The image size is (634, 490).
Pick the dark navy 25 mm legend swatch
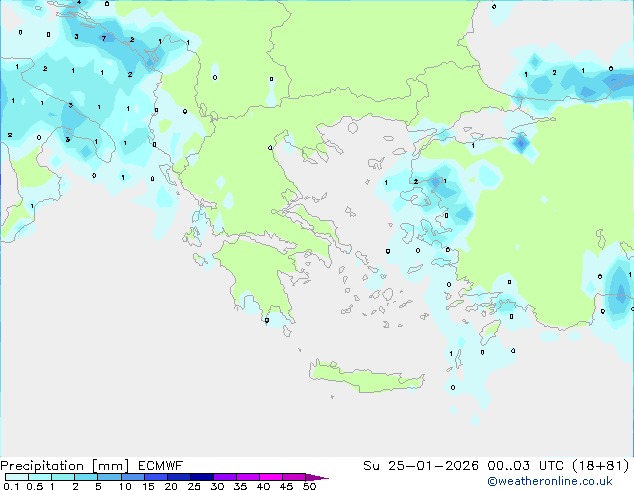[x=201, y=478]
